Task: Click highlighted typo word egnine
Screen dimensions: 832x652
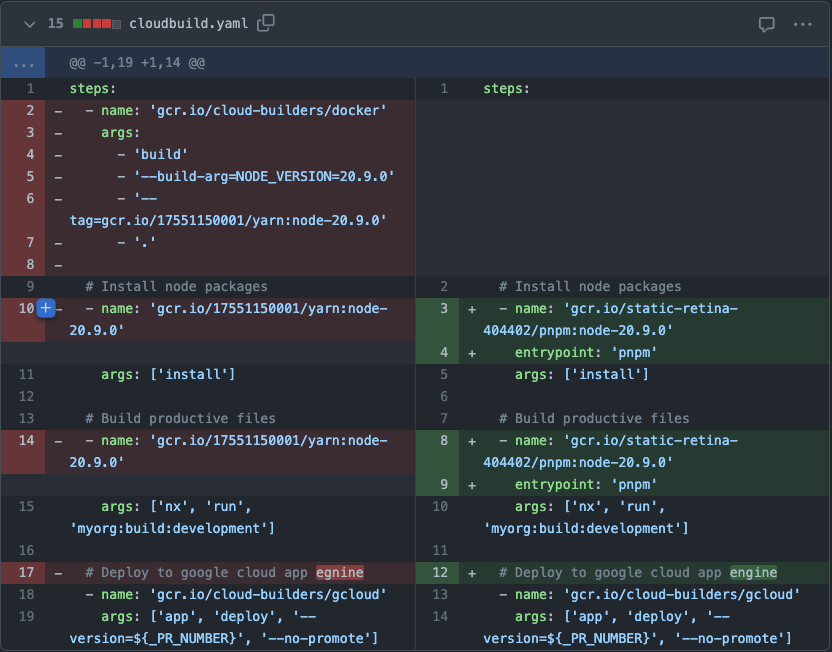Action: coord(340,572)
